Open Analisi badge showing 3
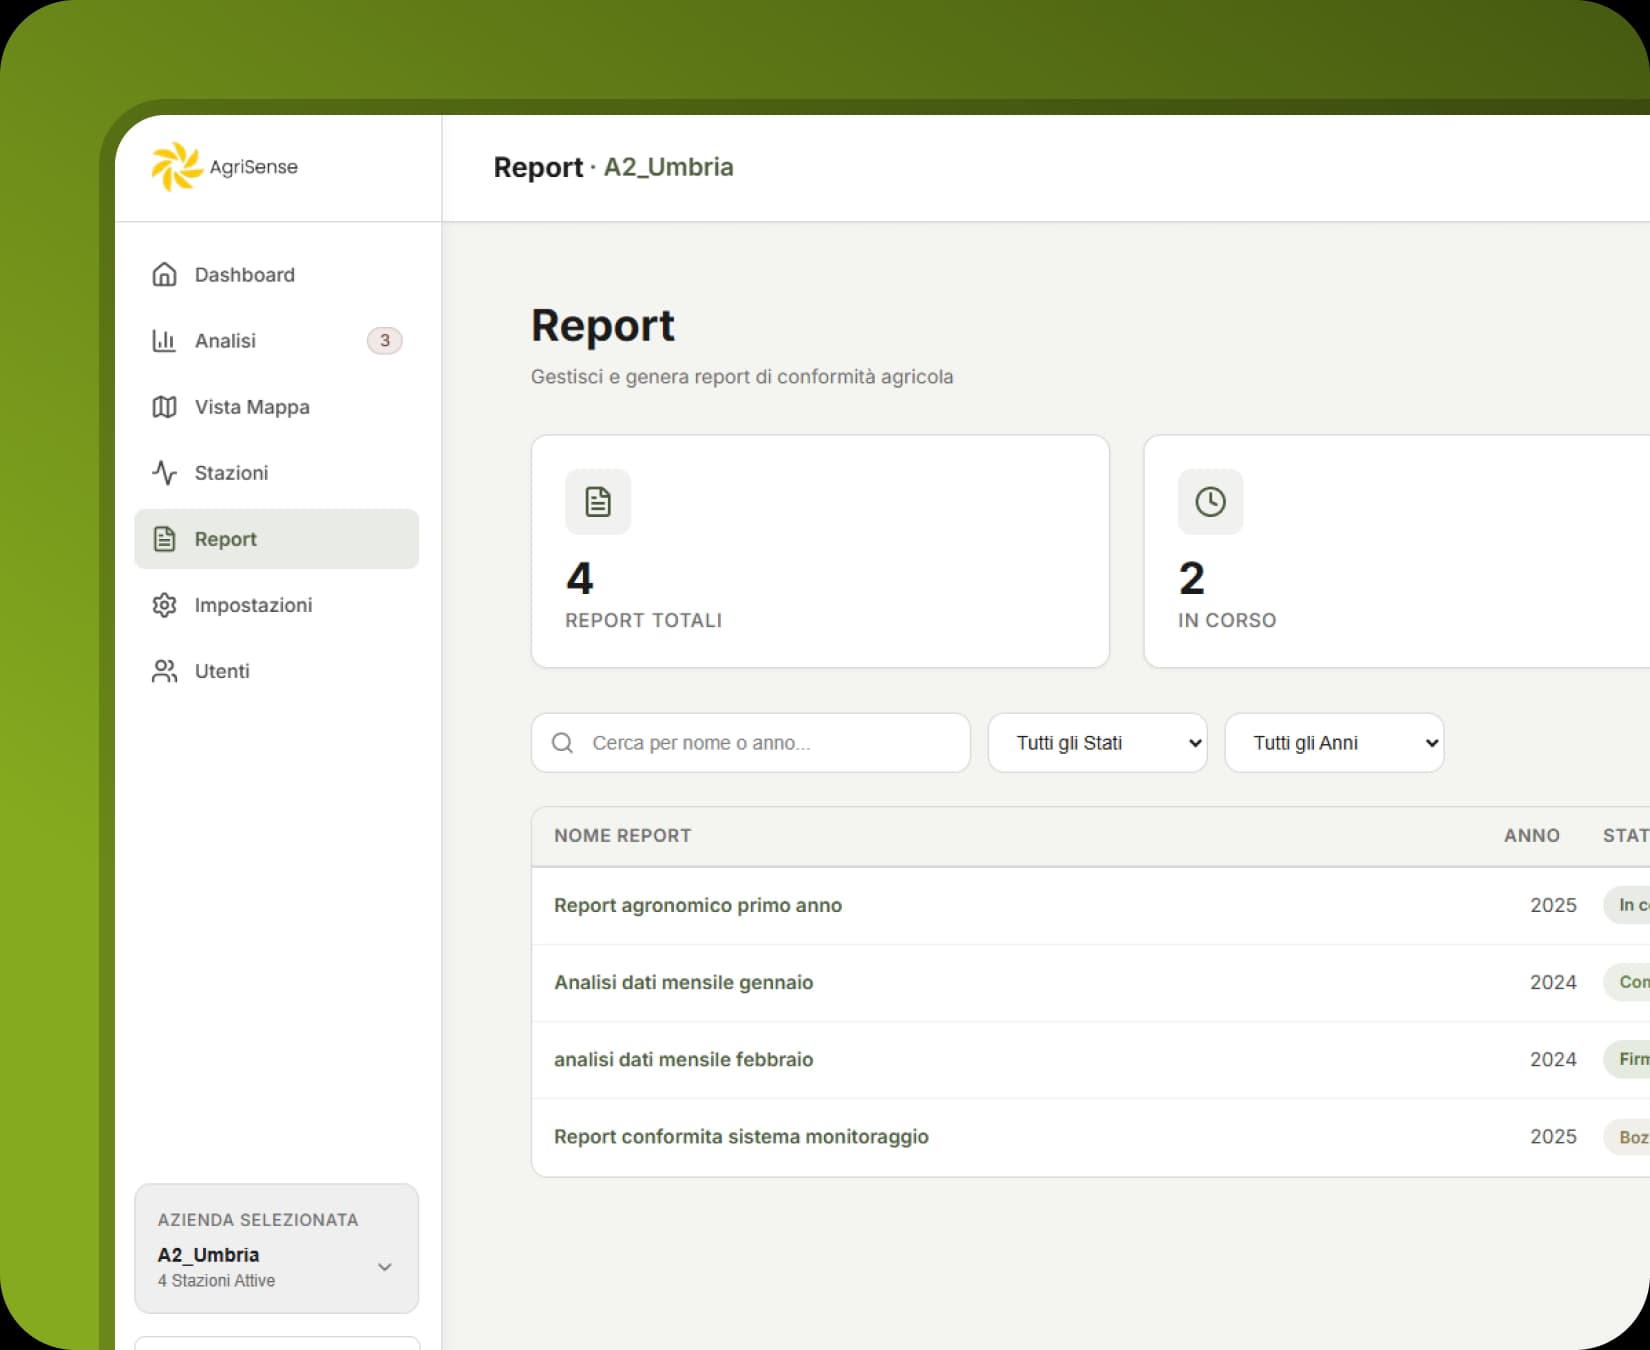 point(384,340)
